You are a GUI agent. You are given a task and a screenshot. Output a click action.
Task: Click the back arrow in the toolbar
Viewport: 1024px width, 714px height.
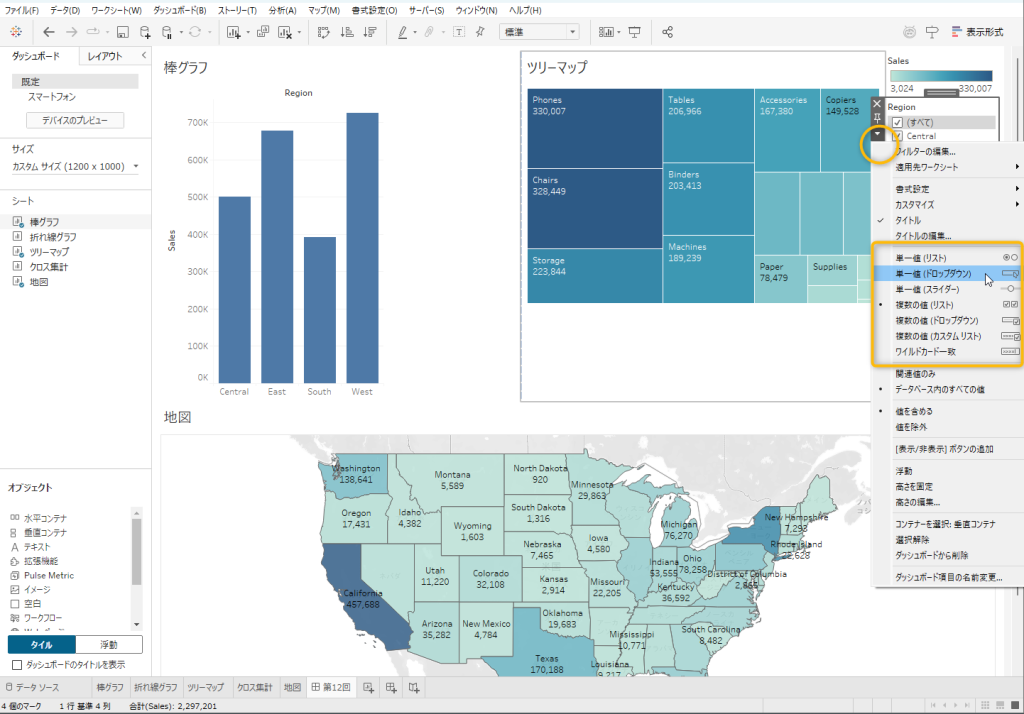pos(48,32)
